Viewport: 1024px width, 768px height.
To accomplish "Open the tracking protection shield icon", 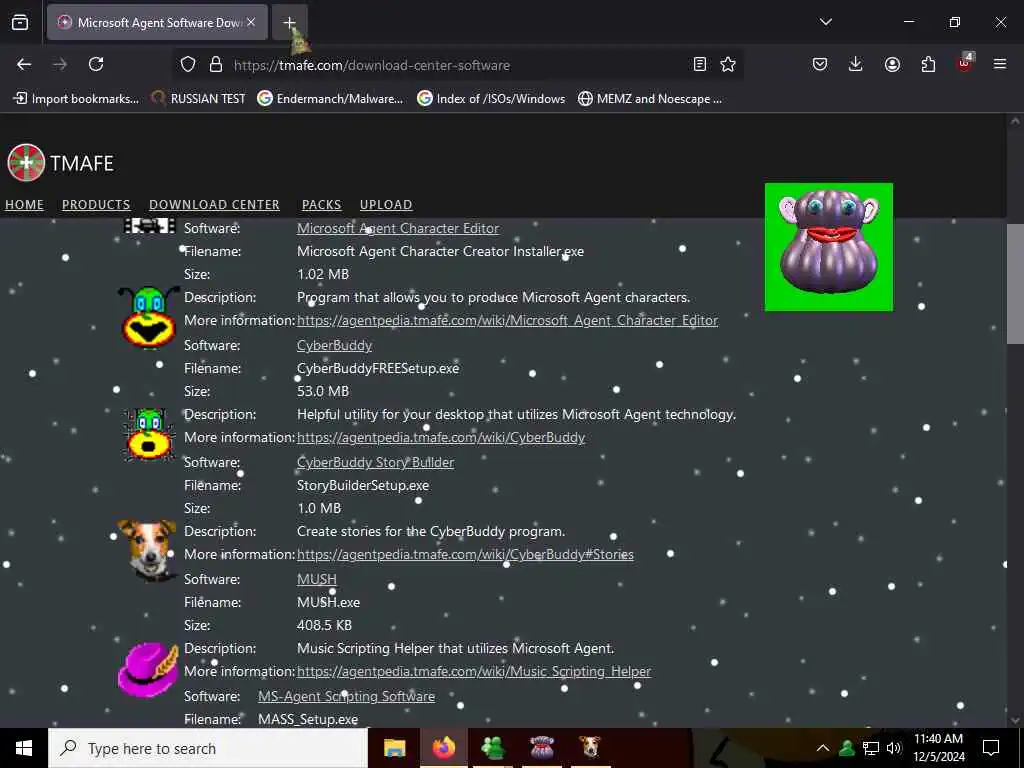I will [188, 64].
